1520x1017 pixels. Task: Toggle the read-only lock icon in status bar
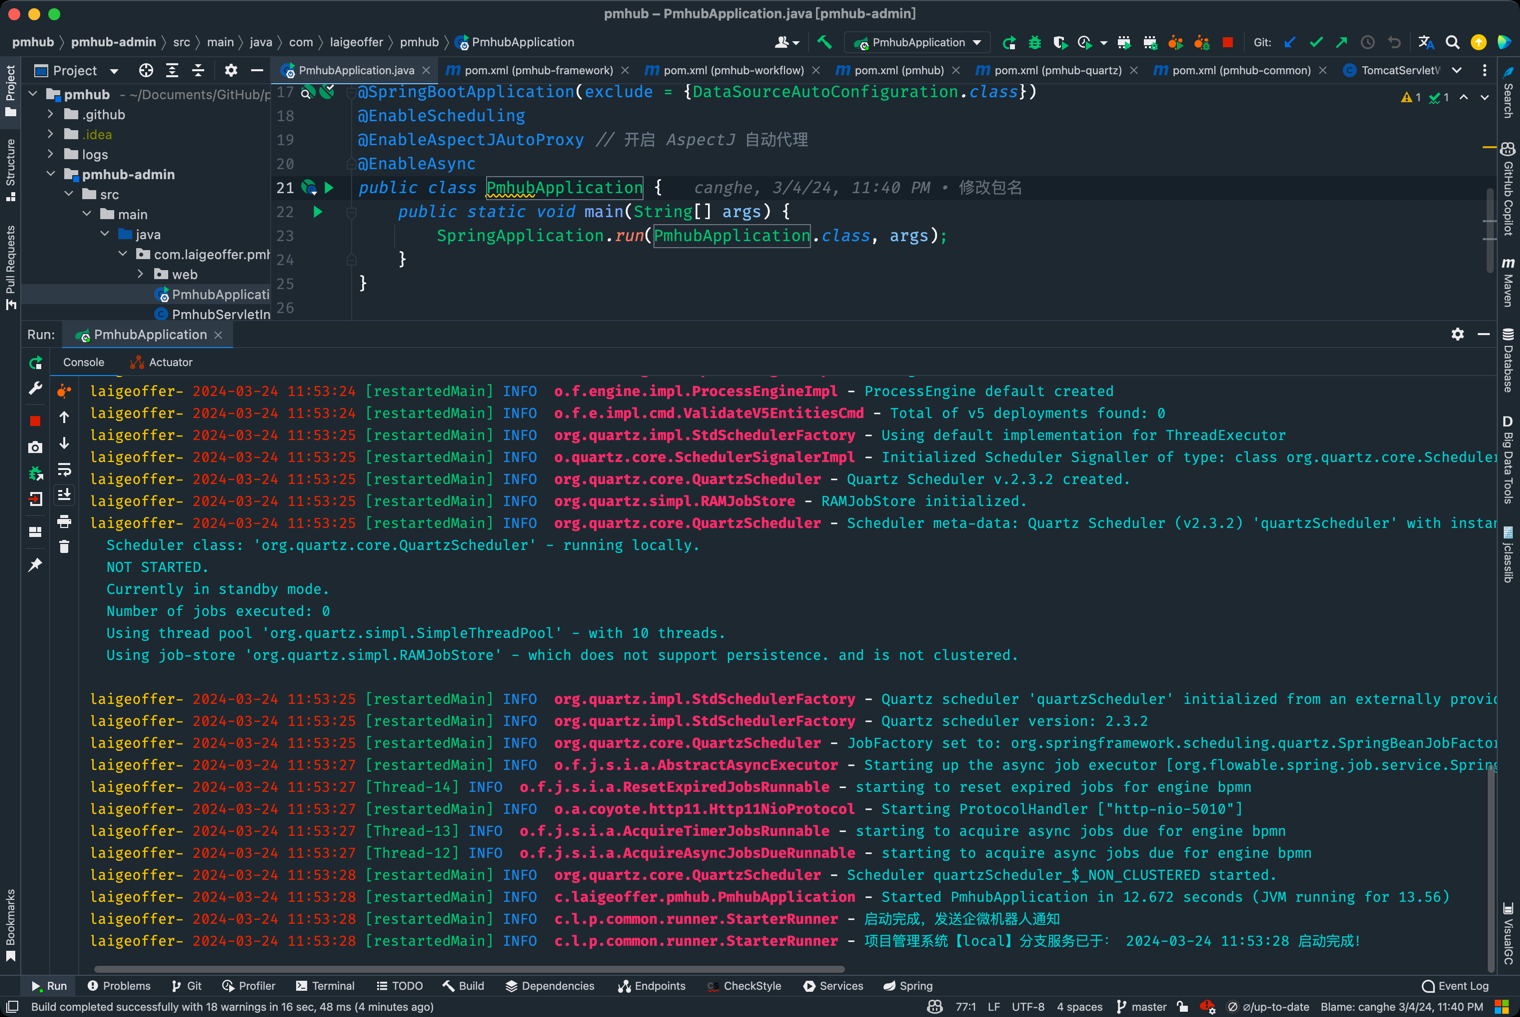point(1182,1007)
